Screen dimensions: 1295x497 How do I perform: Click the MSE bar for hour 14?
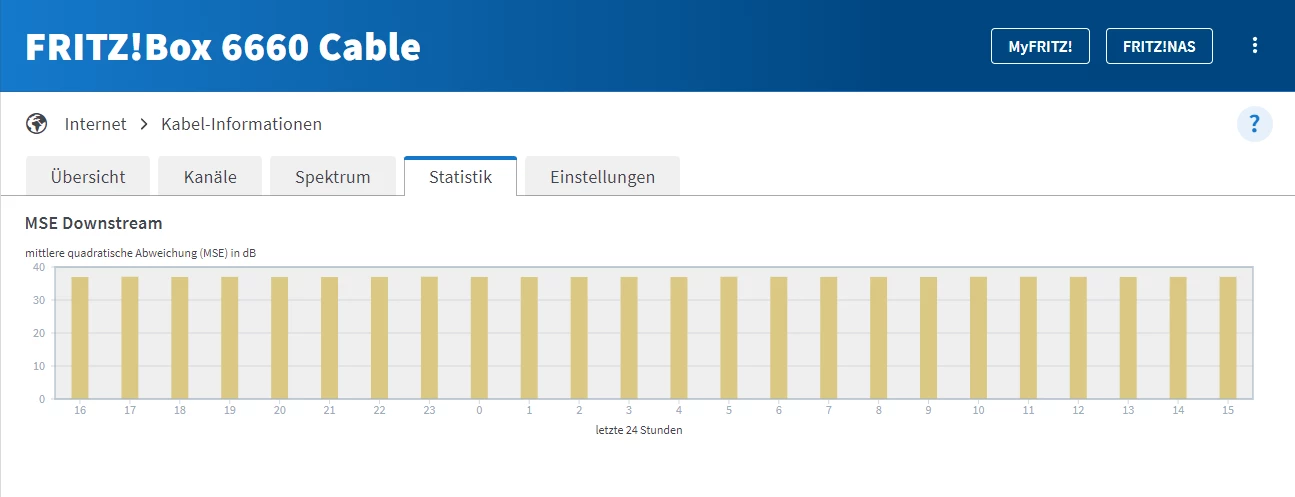coord(1178,338)
